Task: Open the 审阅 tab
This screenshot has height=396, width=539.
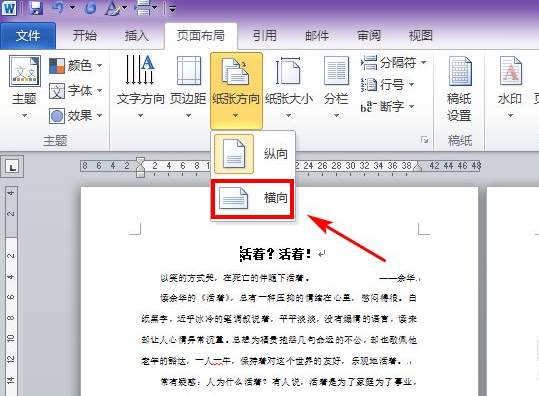Action: coord(369,36)
